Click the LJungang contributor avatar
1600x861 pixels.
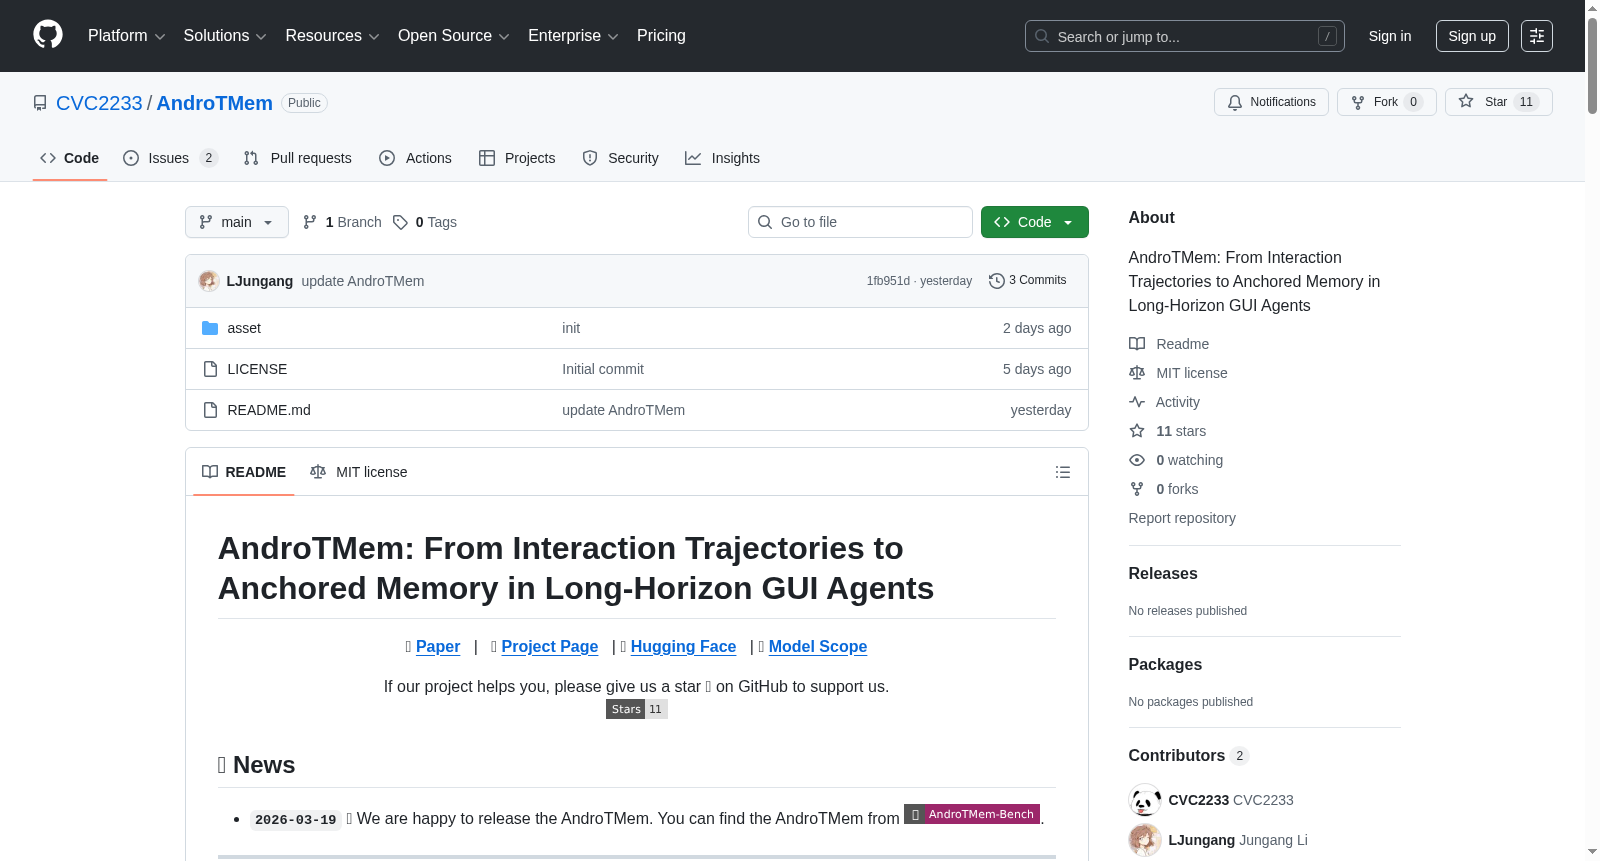pyautogui.click(x=1145, y=840)
